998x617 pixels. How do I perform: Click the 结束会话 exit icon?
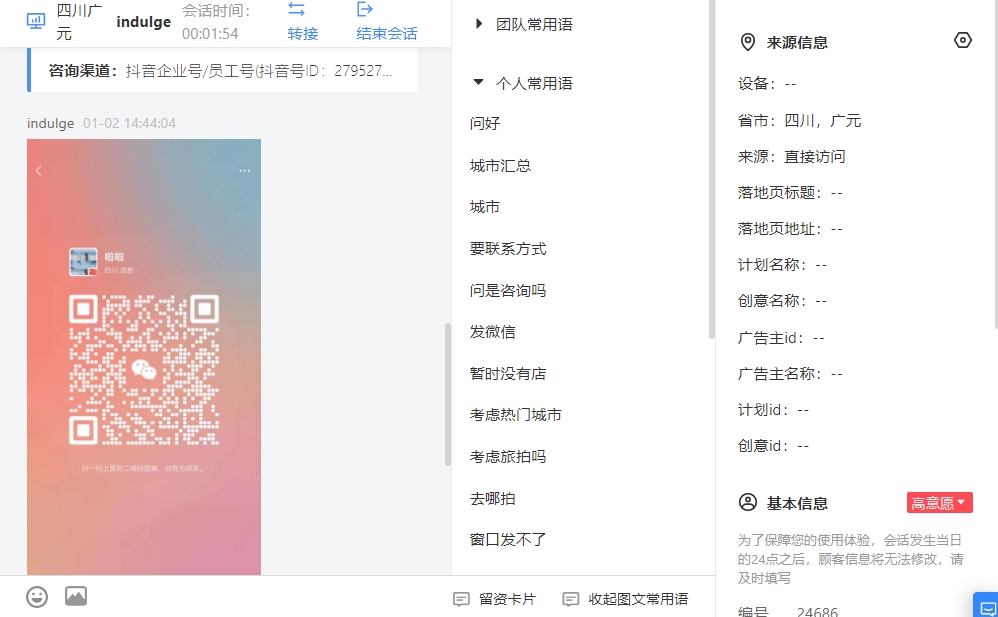(x=365, y=9)
